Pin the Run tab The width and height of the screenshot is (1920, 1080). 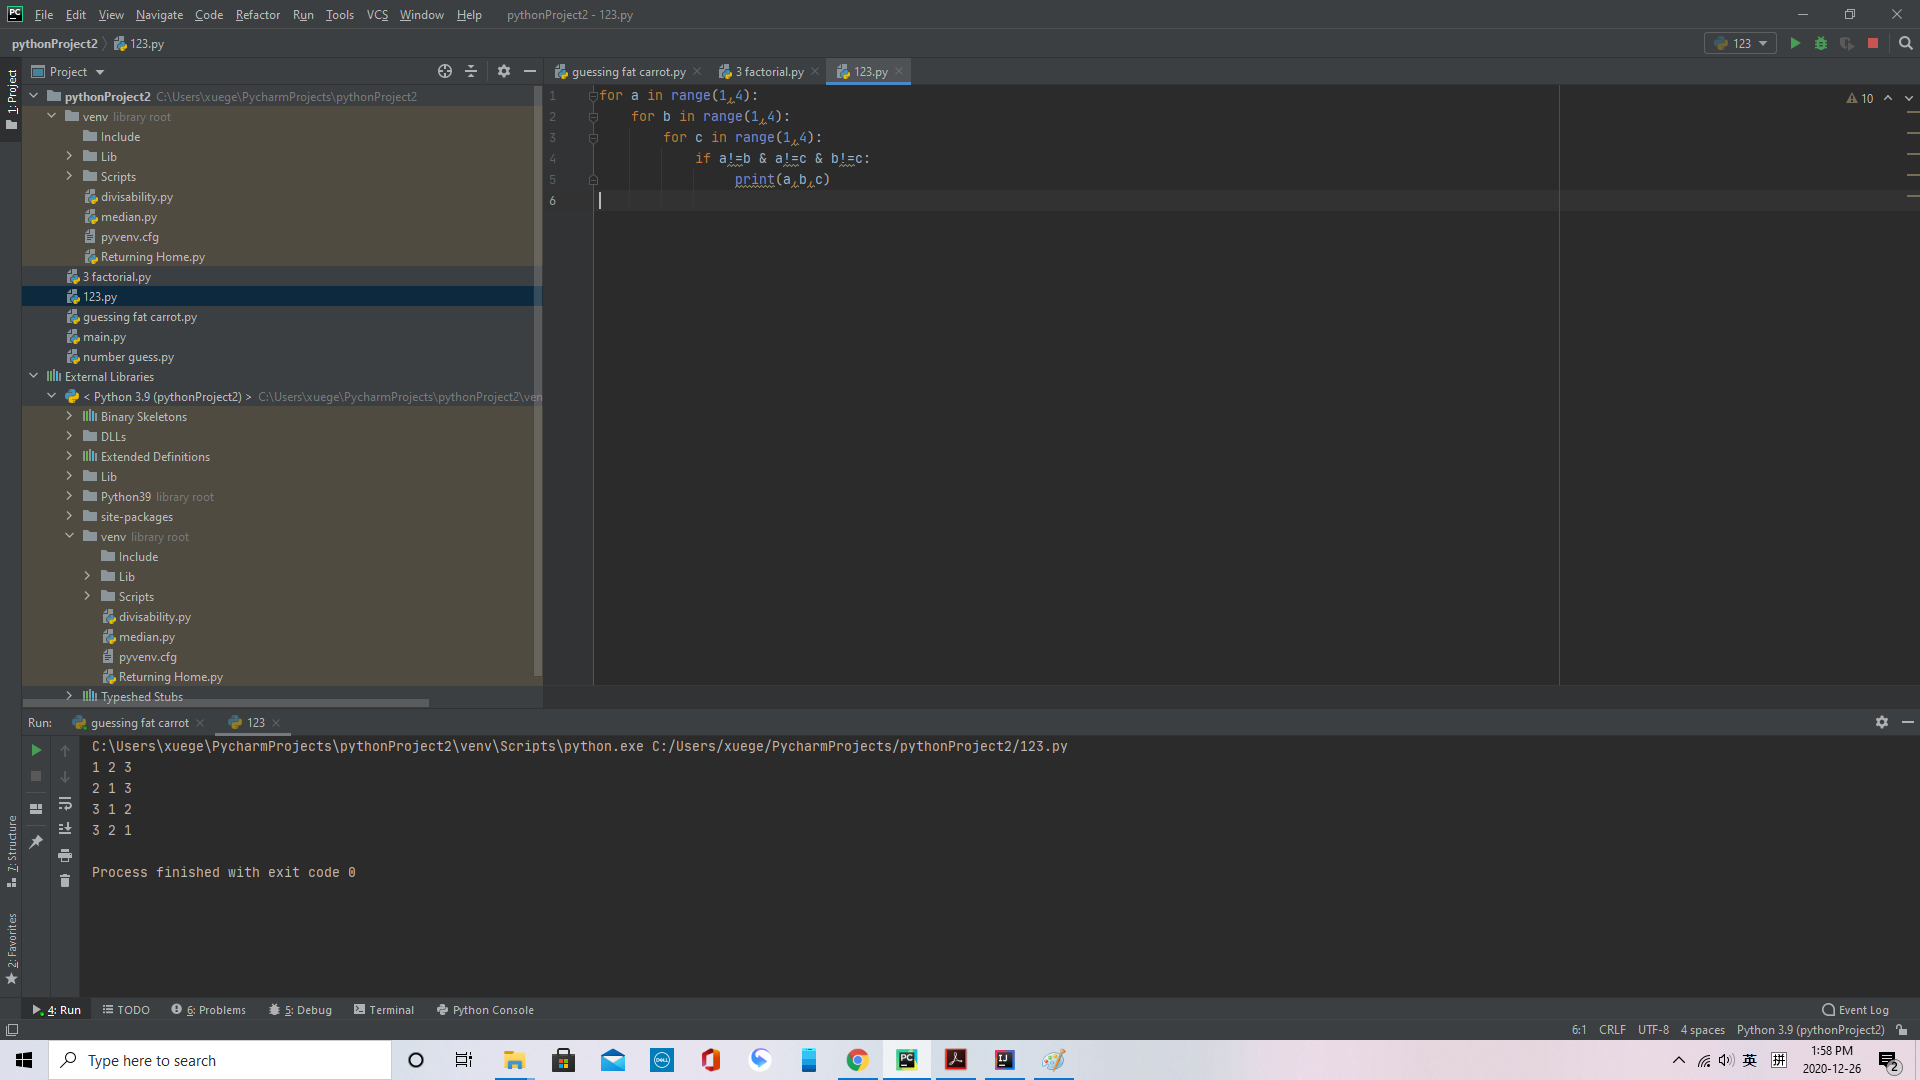[x=36, y=842]
